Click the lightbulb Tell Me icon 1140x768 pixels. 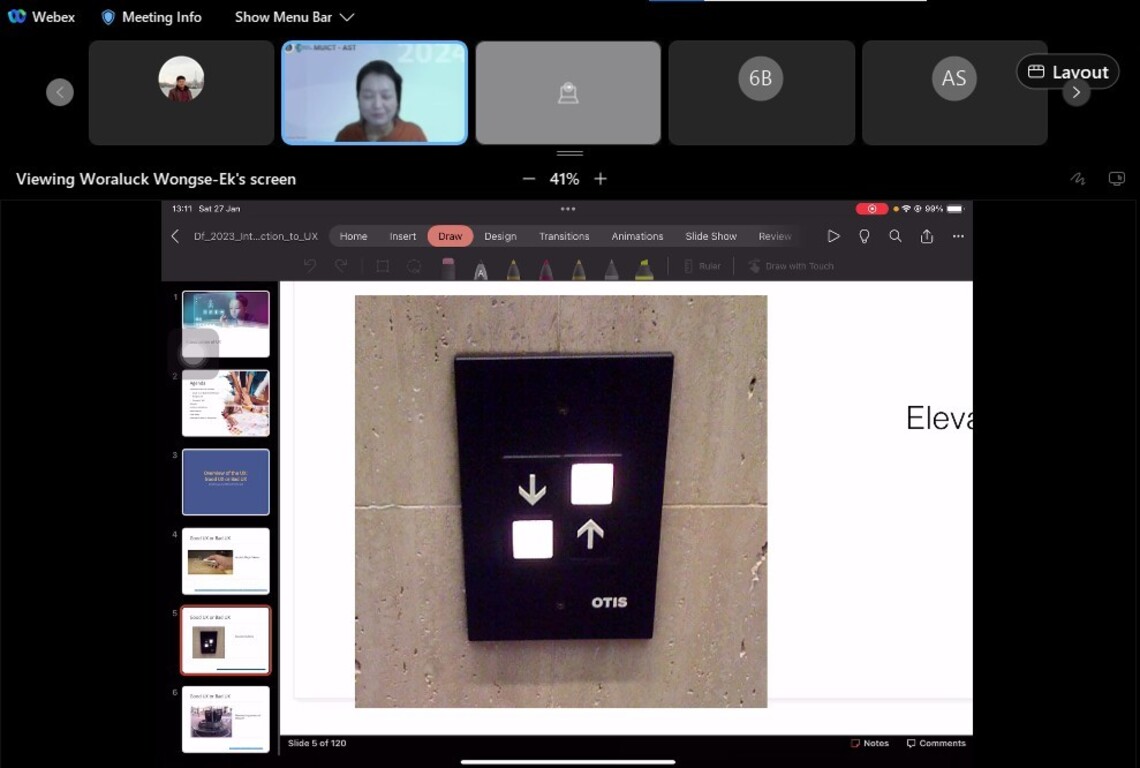pos(864,236)
